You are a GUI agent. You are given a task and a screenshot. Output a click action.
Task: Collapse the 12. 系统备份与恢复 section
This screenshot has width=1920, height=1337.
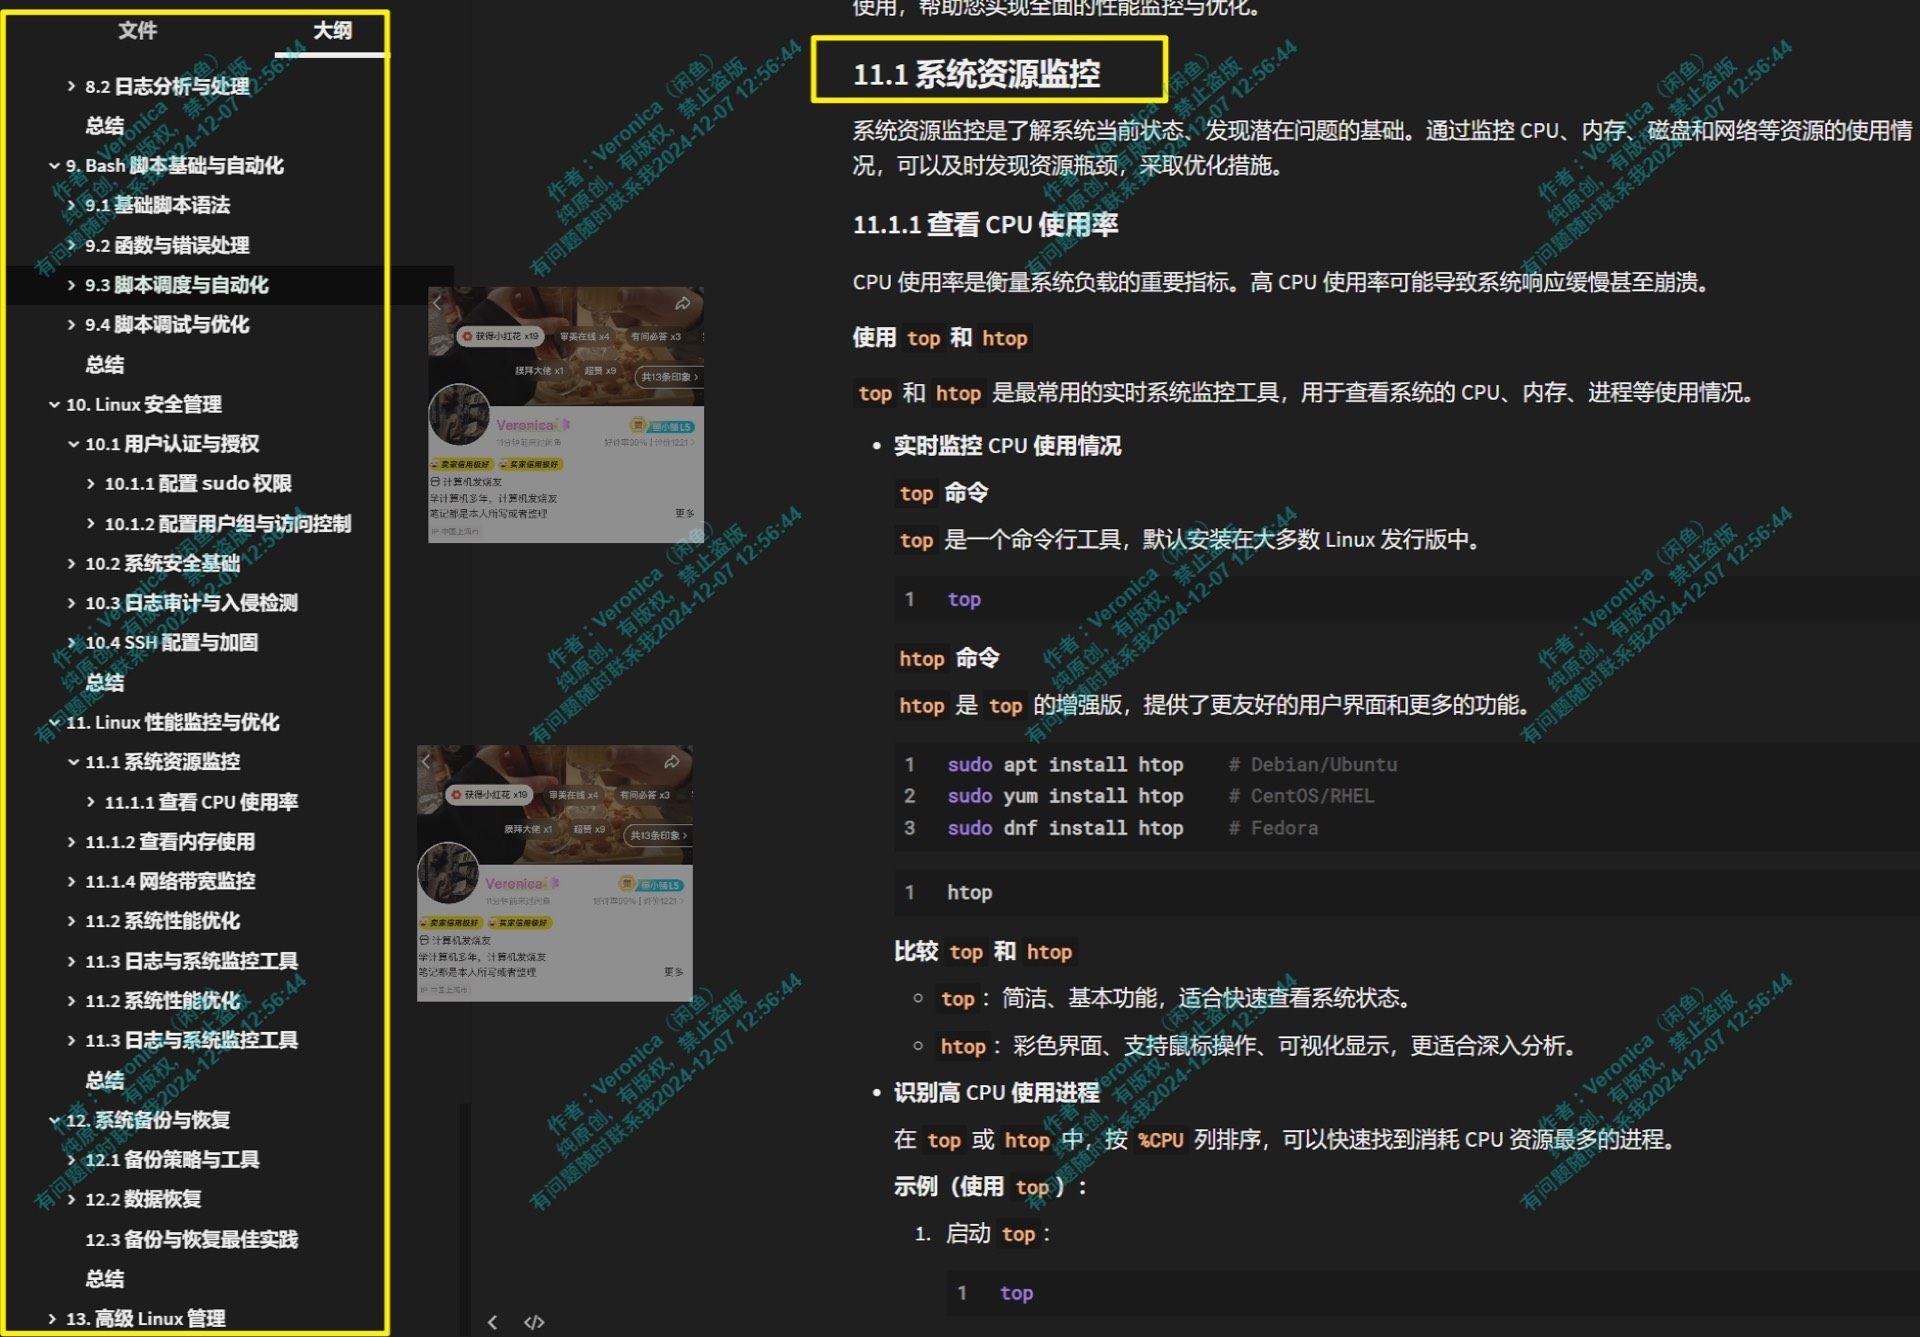tap(54, 1120)
